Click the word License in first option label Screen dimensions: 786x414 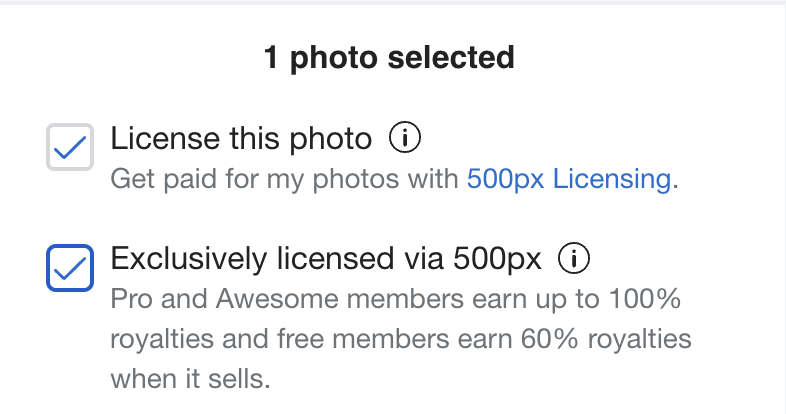(165, 138)
